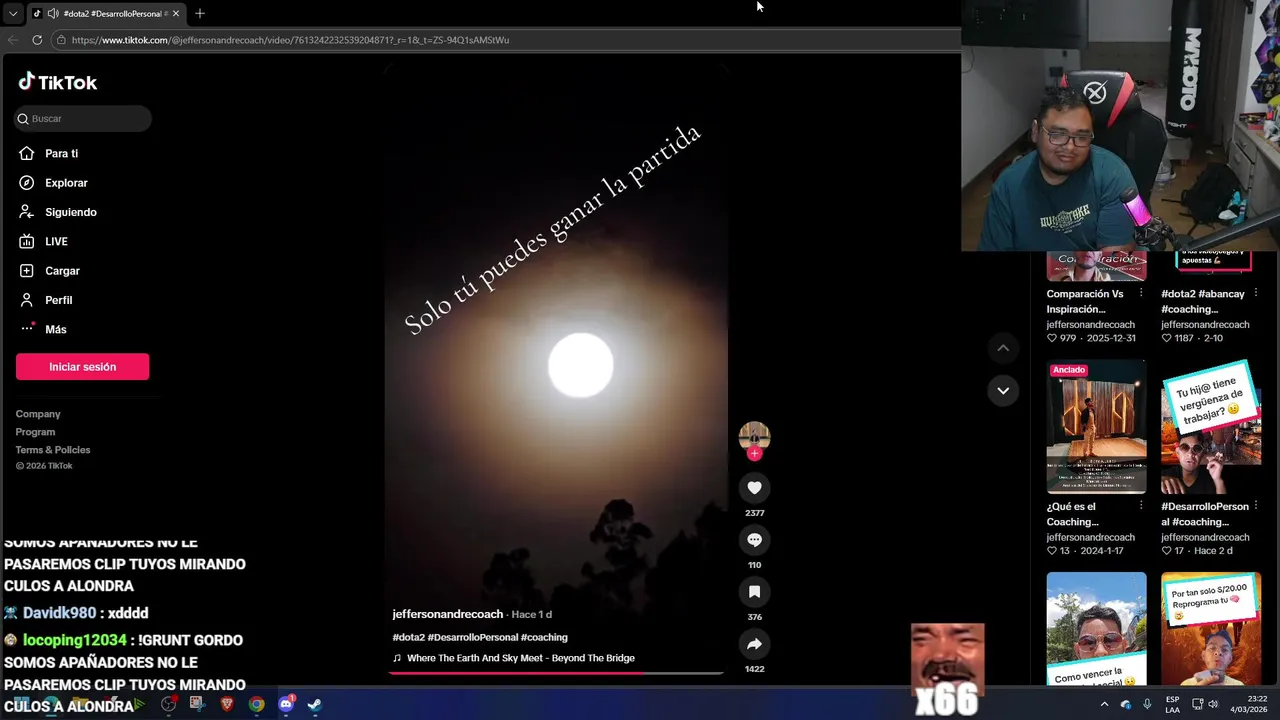Click the '17 · Hace 2 d' likes text
The height and width of the screenshot is (720, 1280).
[x=1196, y=551]
